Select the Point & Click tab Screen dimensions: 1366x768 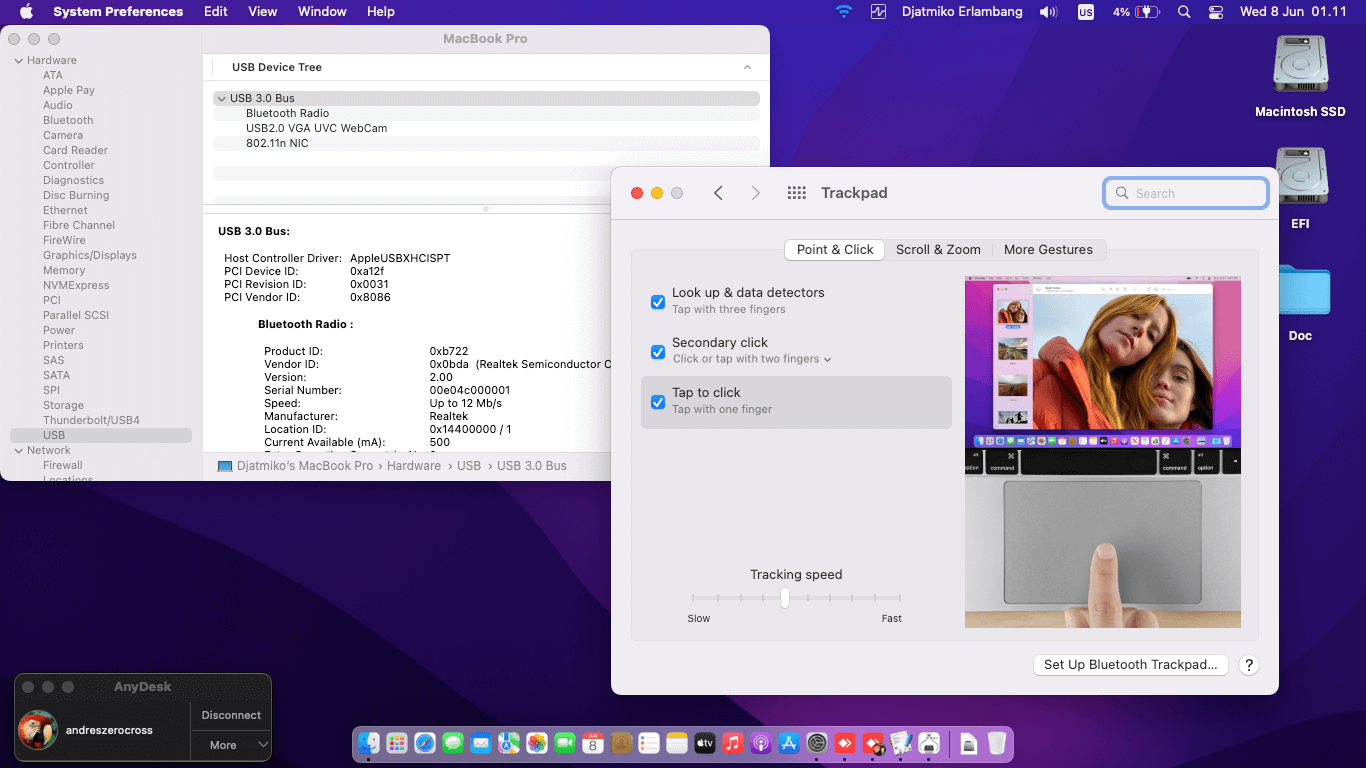click(835, 250)
